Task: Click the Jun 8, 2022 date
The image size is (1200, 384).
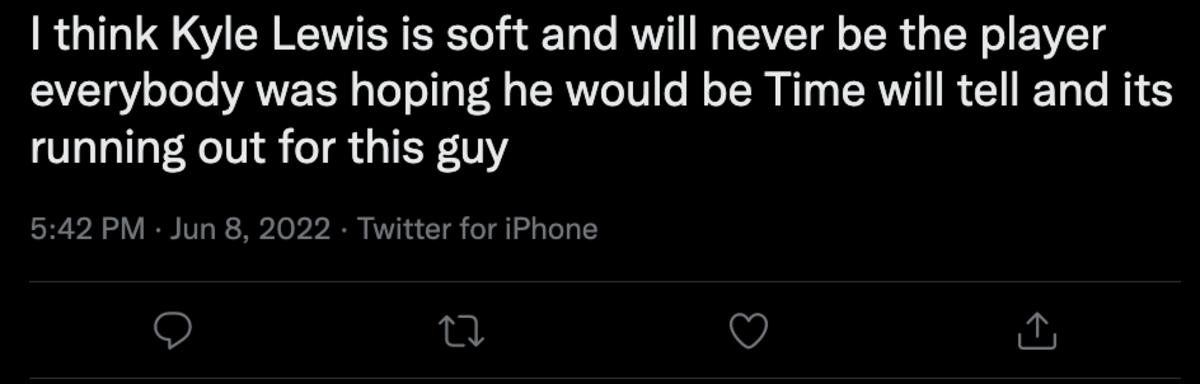Action: (250, 230)
